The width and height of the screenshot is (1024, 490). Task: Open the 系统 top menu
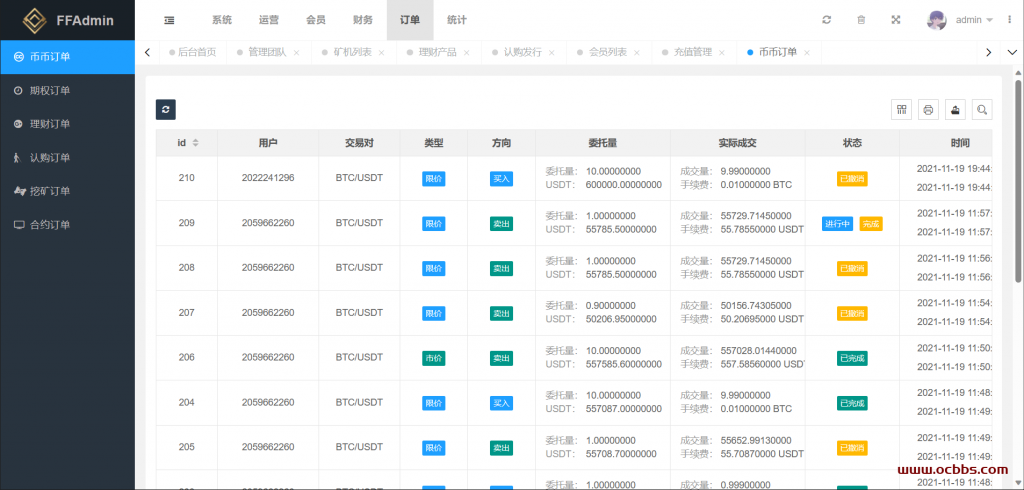coord(221,20)
